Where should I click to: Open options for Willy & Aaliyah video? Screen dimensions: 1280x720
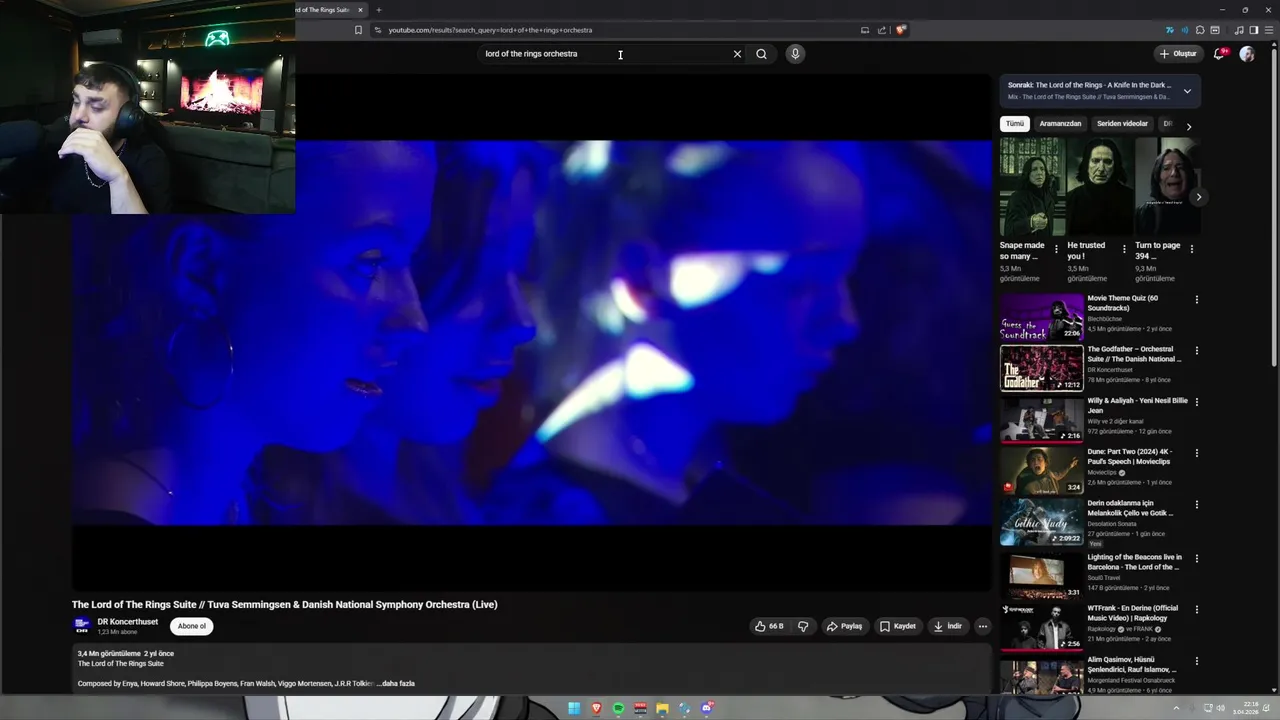pyautogui.click(x=1196, y=402)
